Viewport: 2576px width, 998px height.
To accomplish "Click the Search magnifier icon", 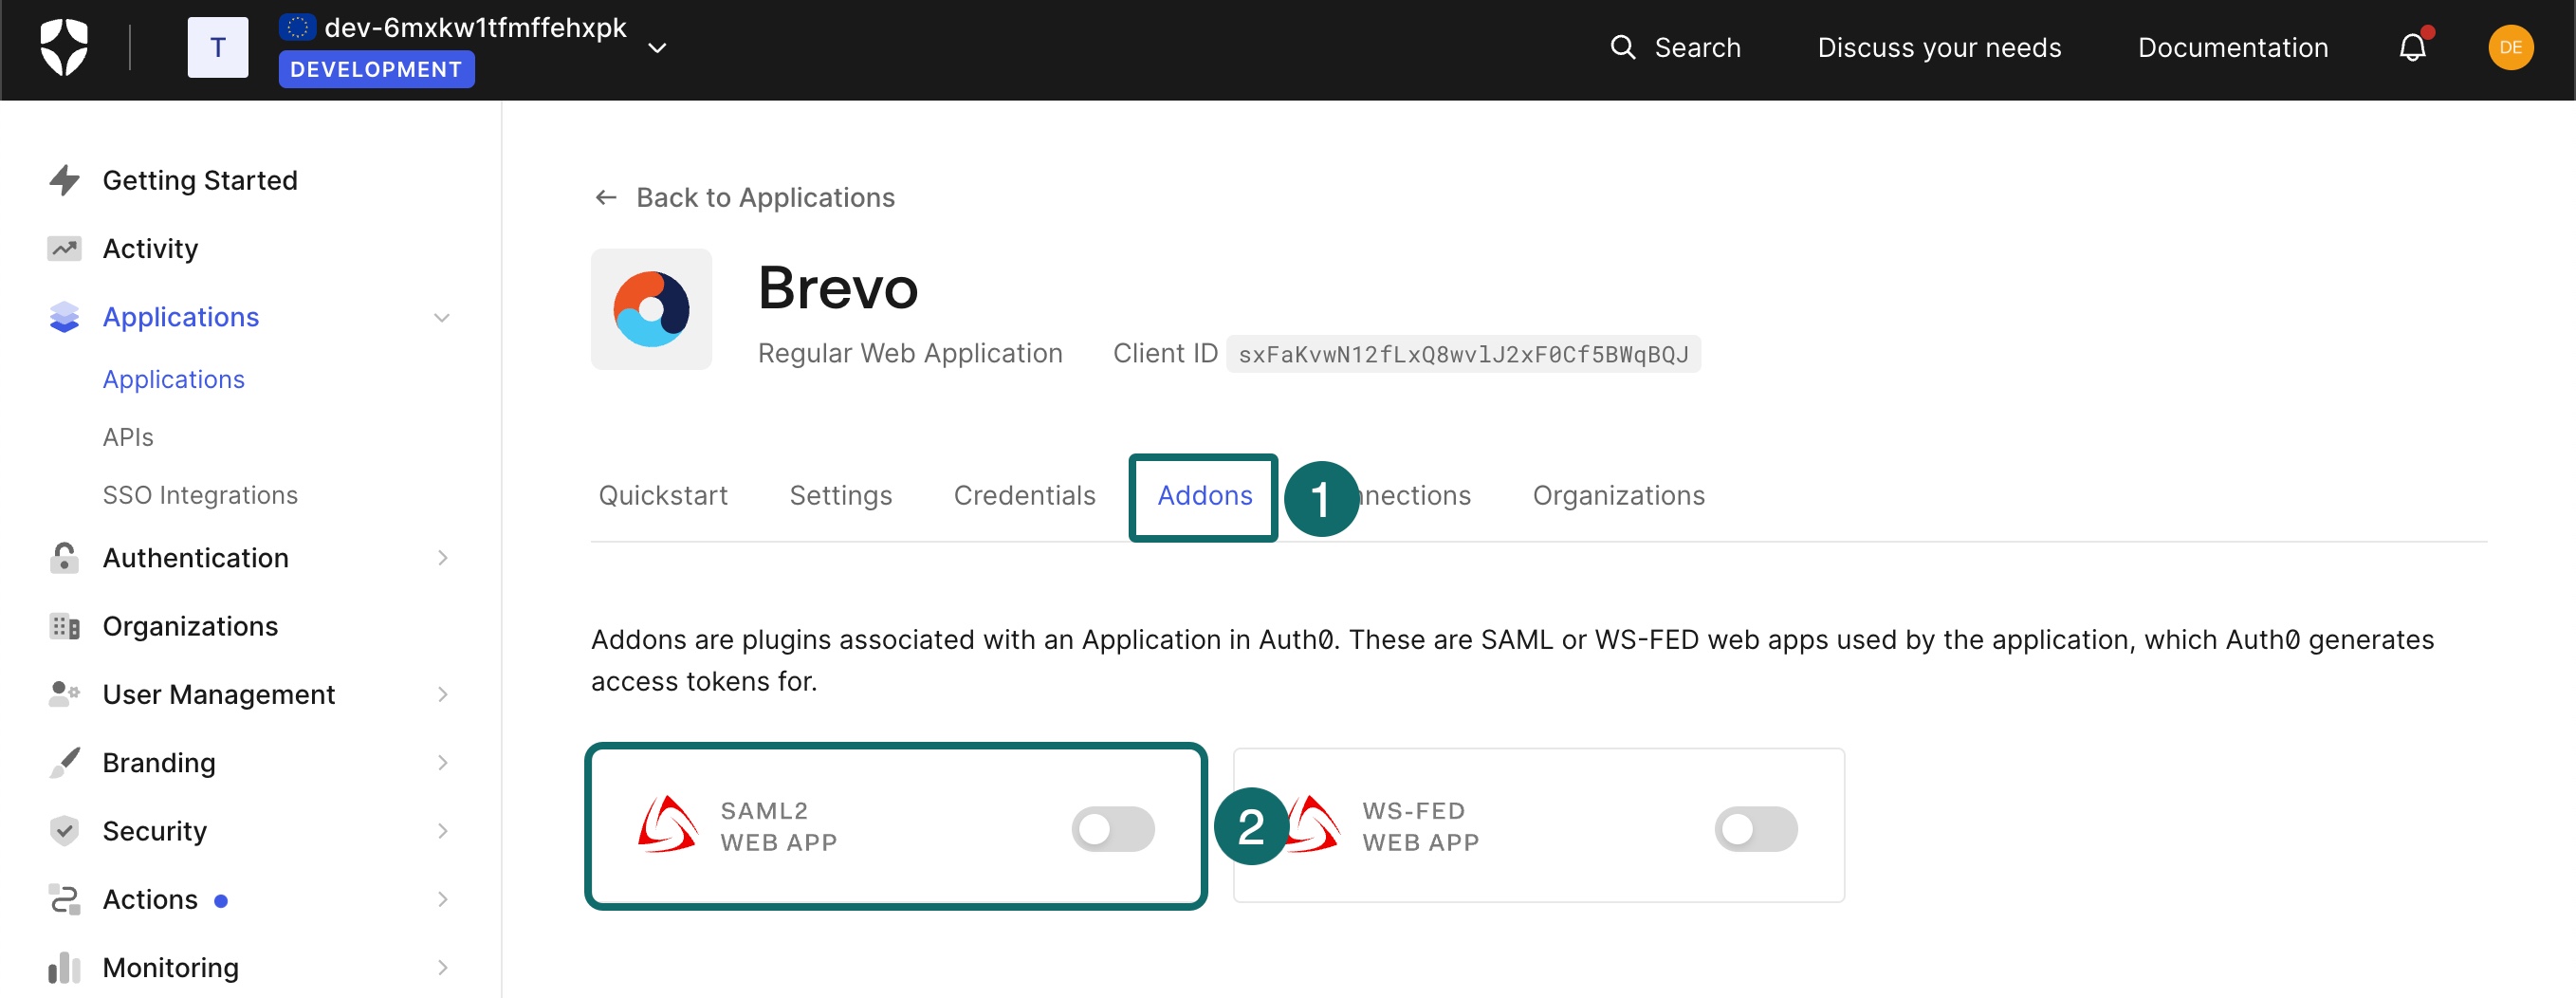I will 1621,46.
